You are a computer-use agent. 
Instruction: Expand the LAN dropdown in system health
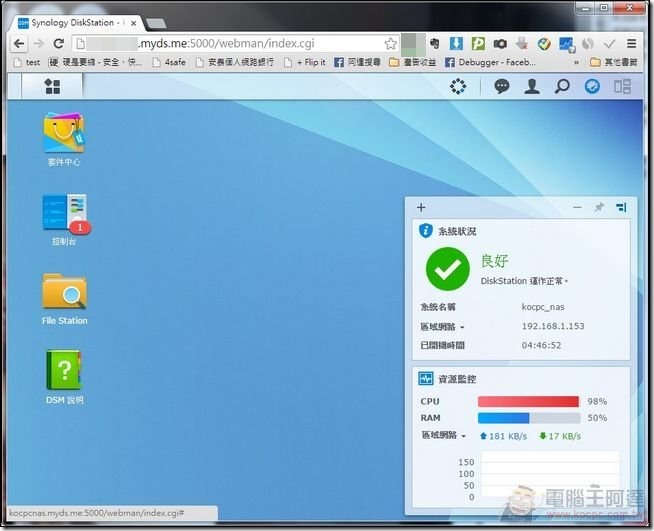pos(462,327)
